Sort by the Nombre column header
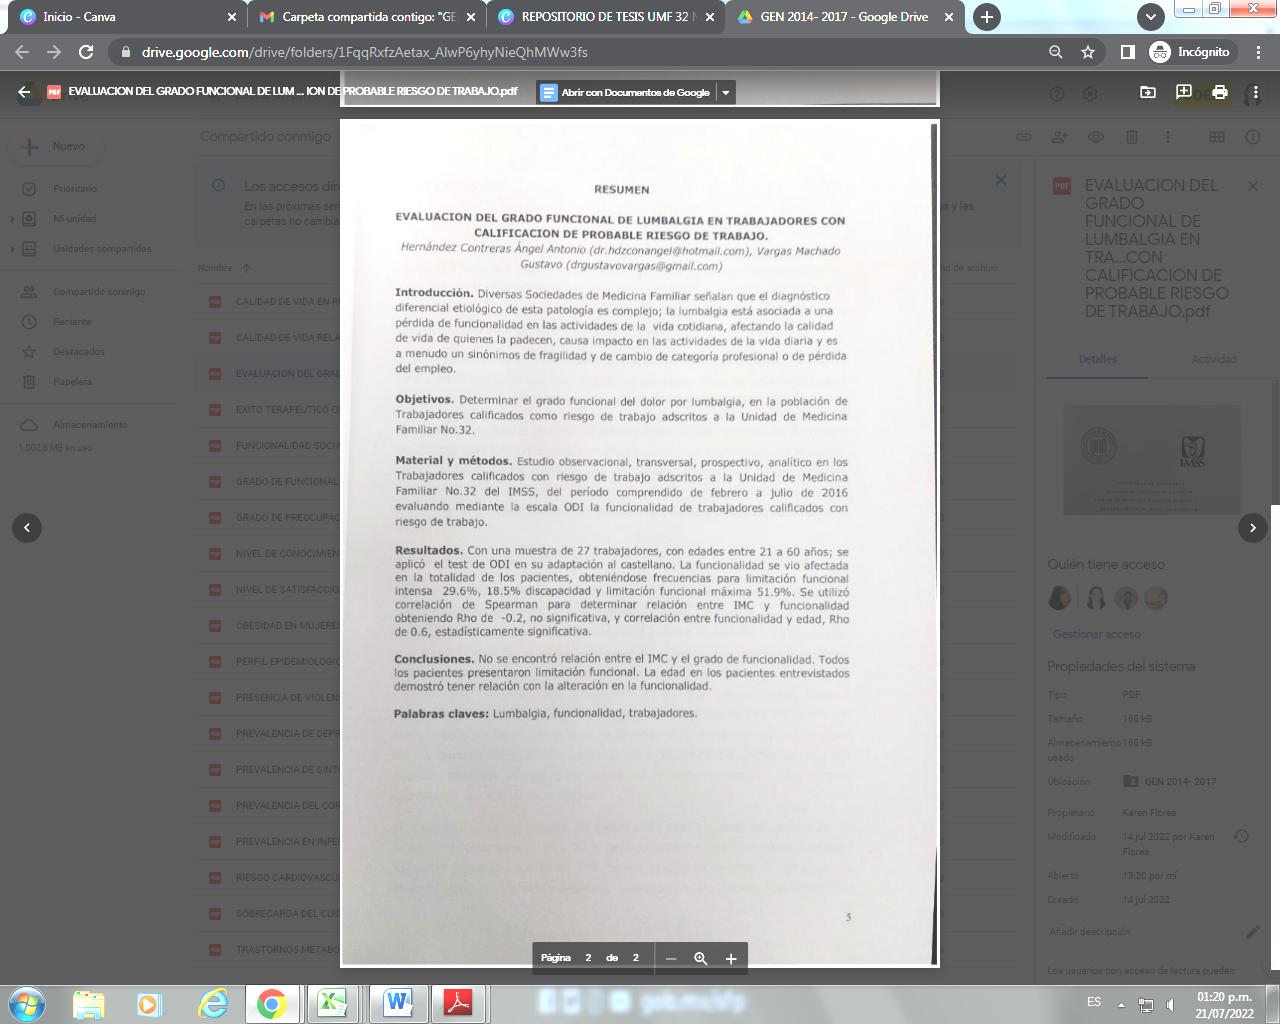 click(x=215, y=267)
